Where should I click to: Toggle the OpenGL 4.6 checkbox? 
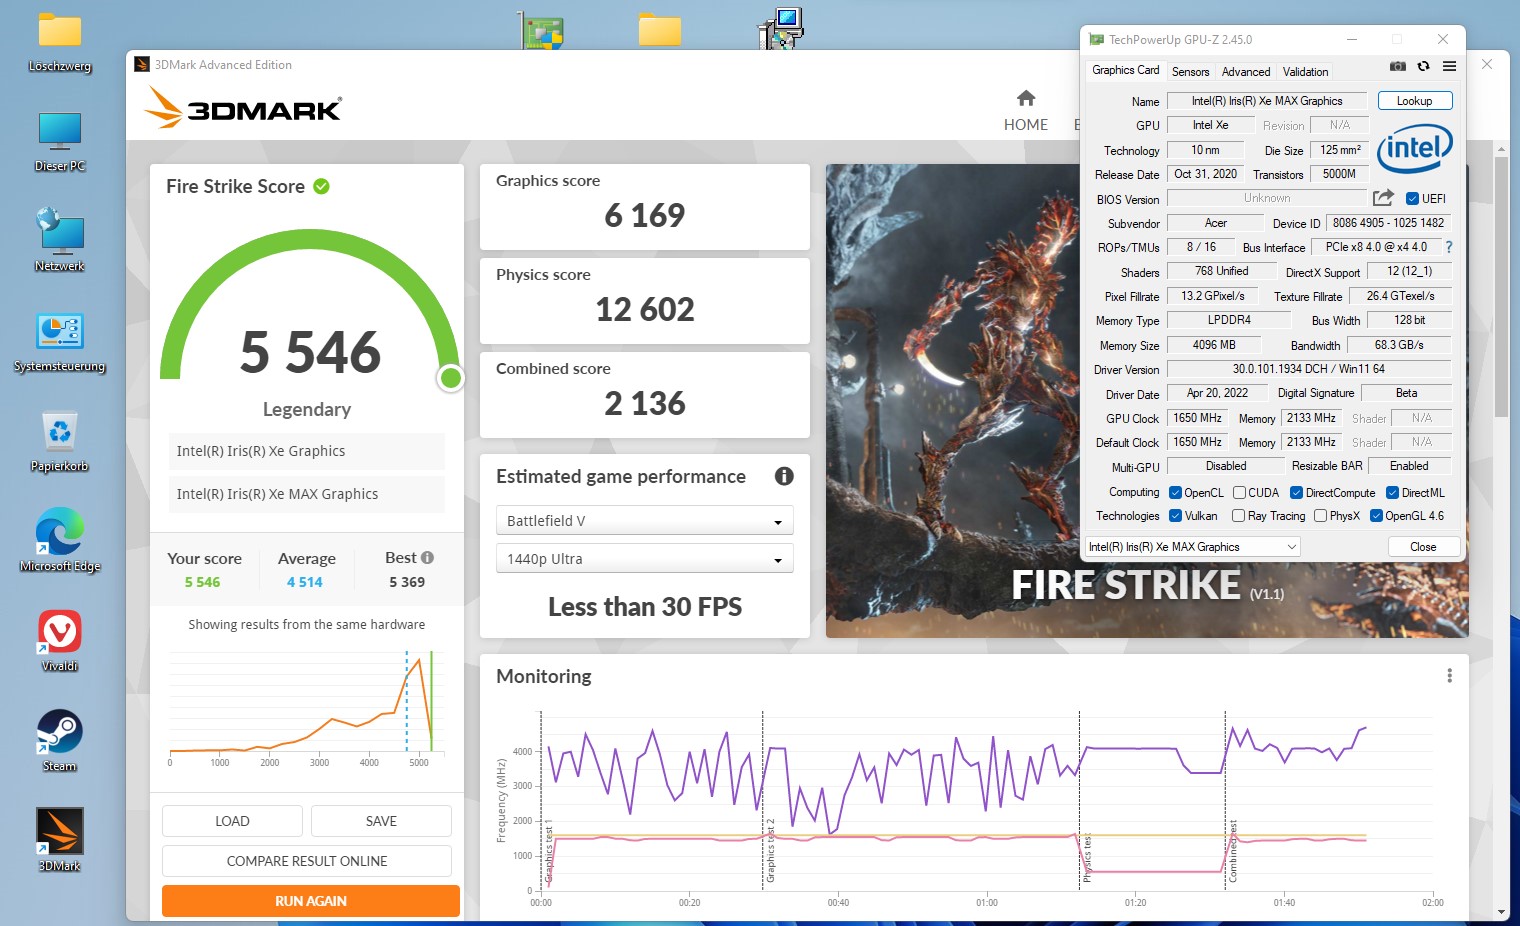click(1376, 516)
